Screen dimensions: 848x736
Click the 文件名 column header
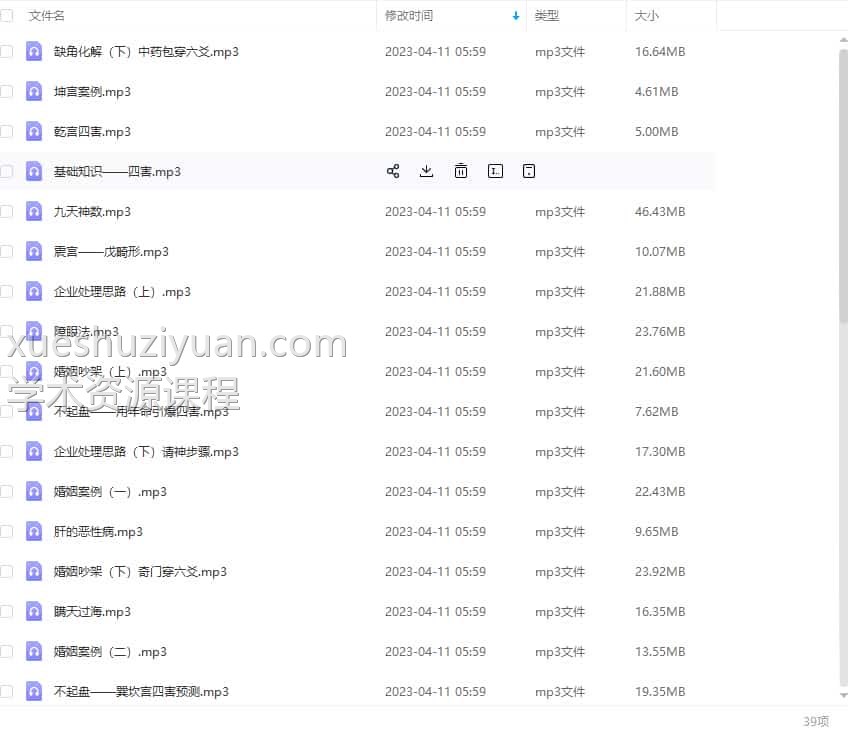pos(44,16)
